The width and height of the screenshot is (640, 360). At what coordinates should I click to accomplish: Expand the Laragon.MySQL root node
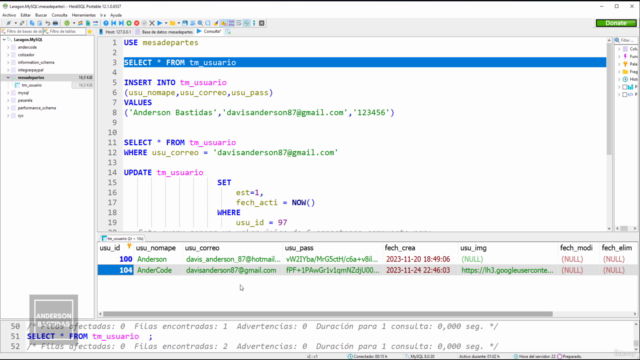pos(4,40)
